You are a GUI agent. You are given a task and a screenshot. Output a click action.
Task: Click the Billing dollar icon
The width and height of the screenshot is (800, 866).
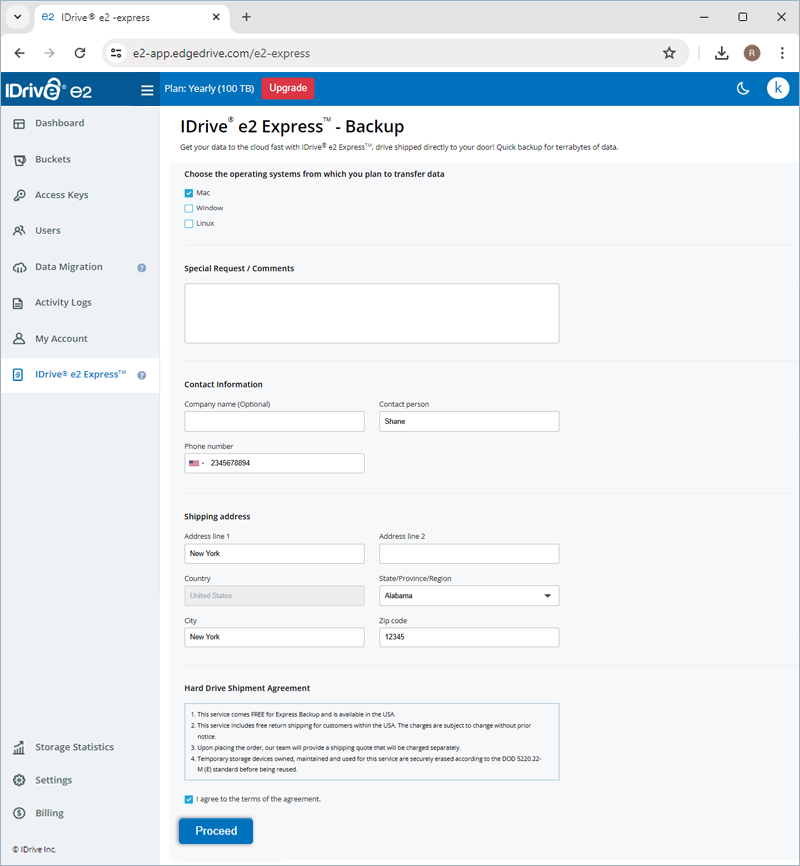(19, 813)
